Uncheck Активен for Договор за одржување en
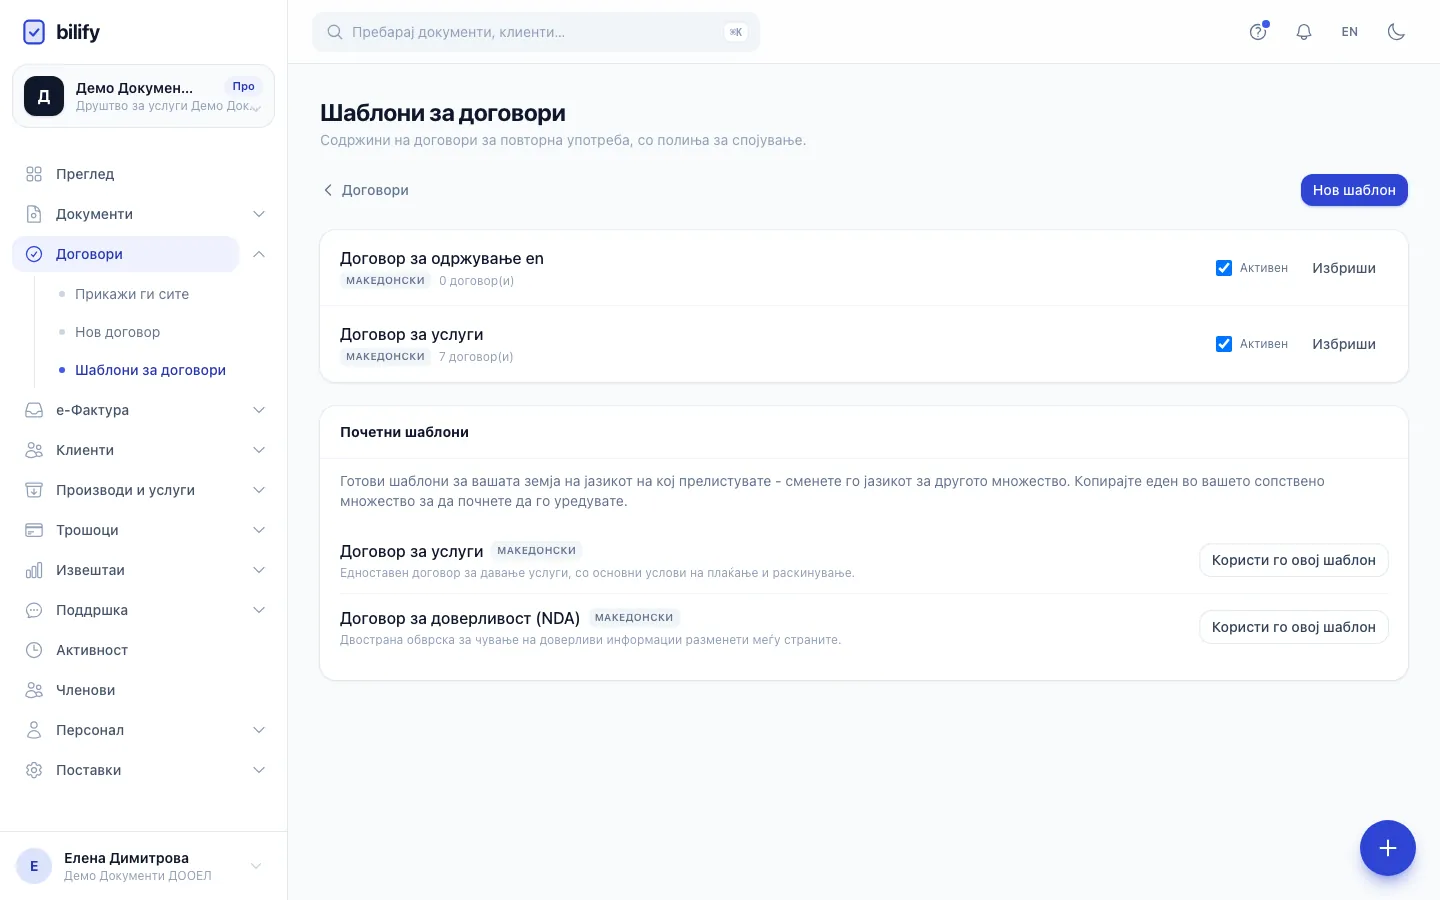The width and height of the screenshot is (1440, 900). [1224, 268]
